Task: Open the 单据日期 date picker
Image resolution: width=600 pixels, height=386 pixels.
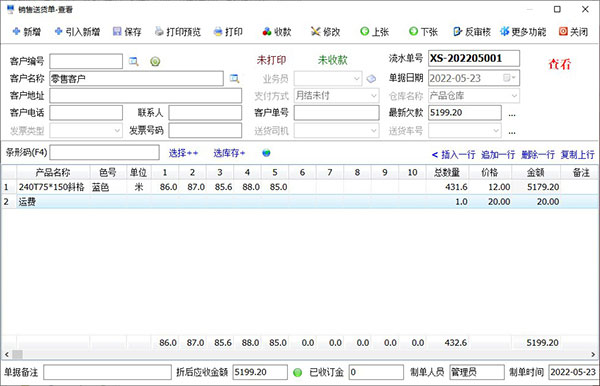Action: 514,78
